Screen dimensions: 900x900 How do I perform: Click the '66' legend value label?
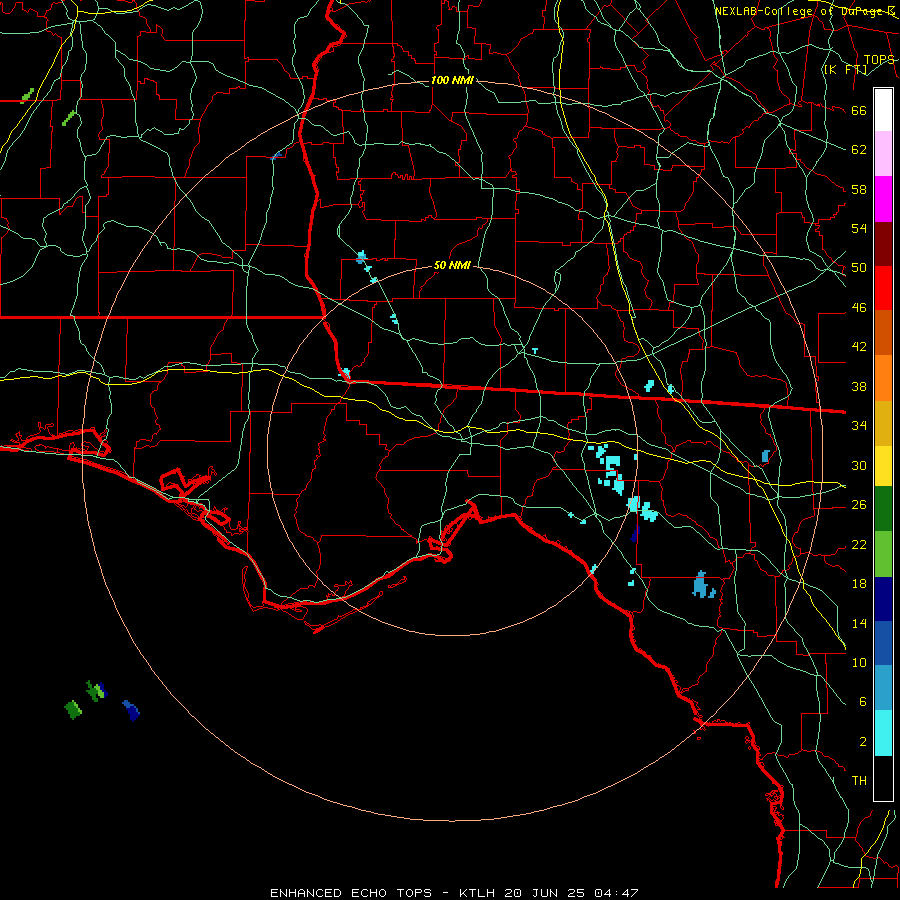pyautogui.click(x=859, y=110)
